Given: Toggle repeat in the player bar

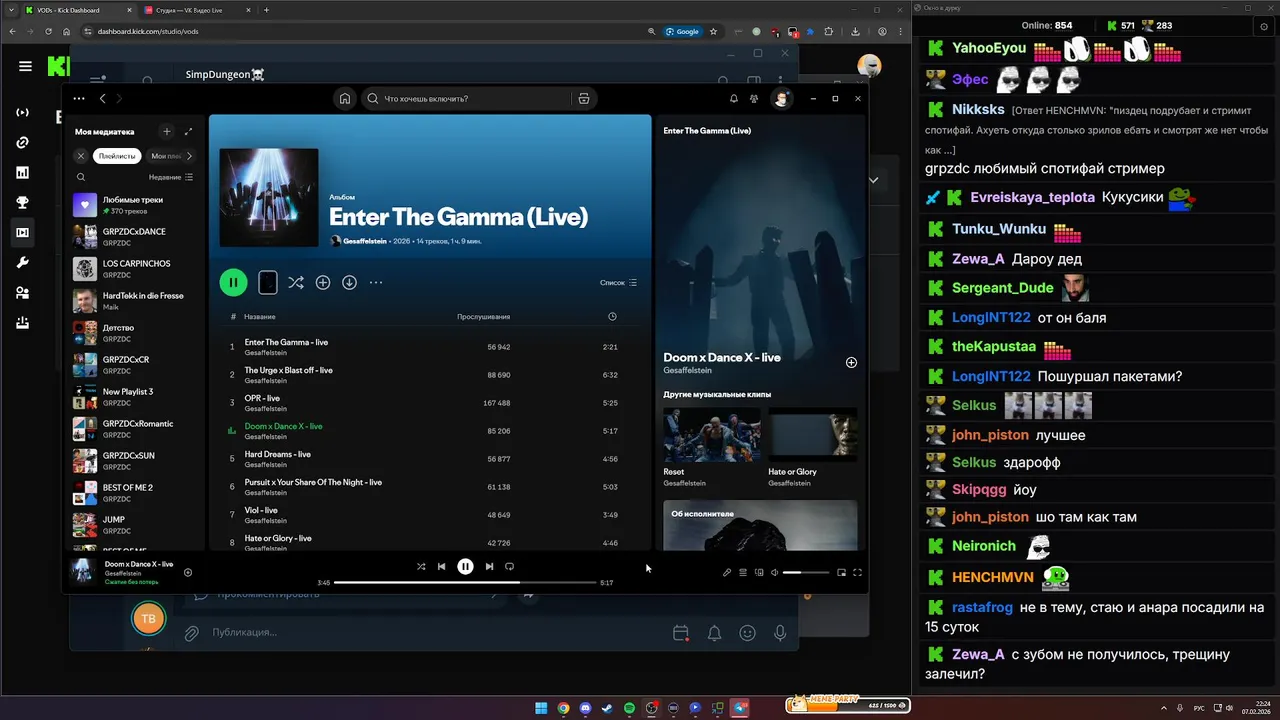Looking at the screenshot, I should click(x=509, y=567).
